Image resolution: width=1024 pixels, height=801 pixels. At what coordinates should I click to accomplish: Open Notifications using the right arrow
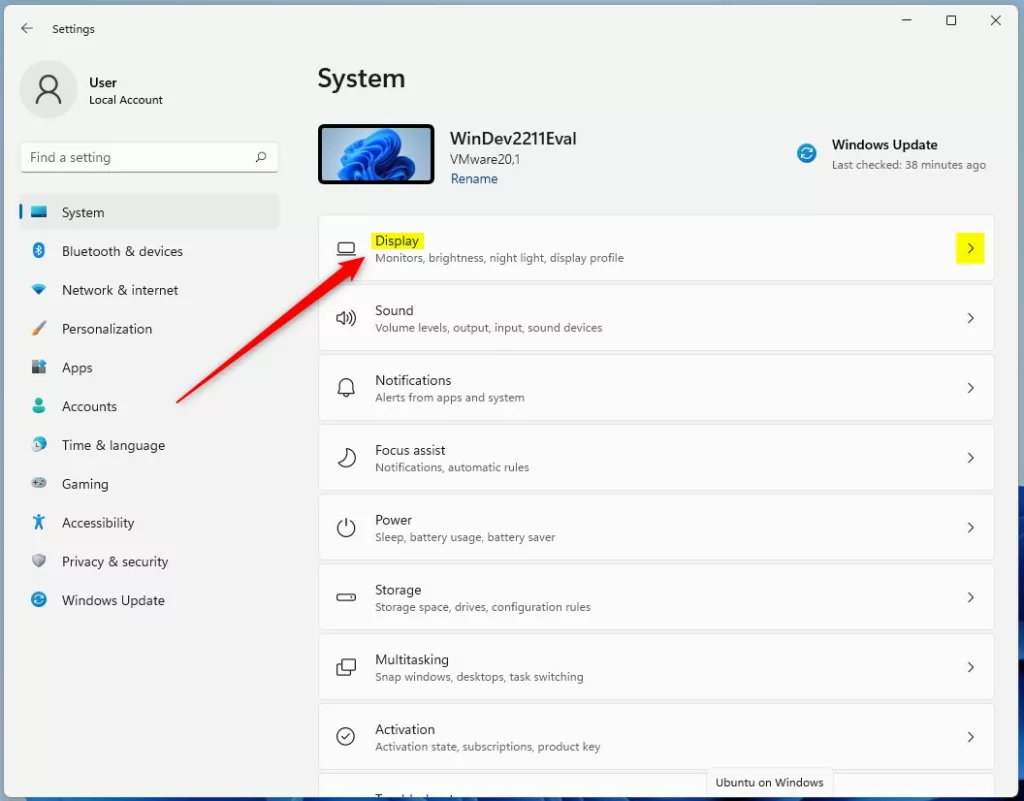[x=969, y=388]
